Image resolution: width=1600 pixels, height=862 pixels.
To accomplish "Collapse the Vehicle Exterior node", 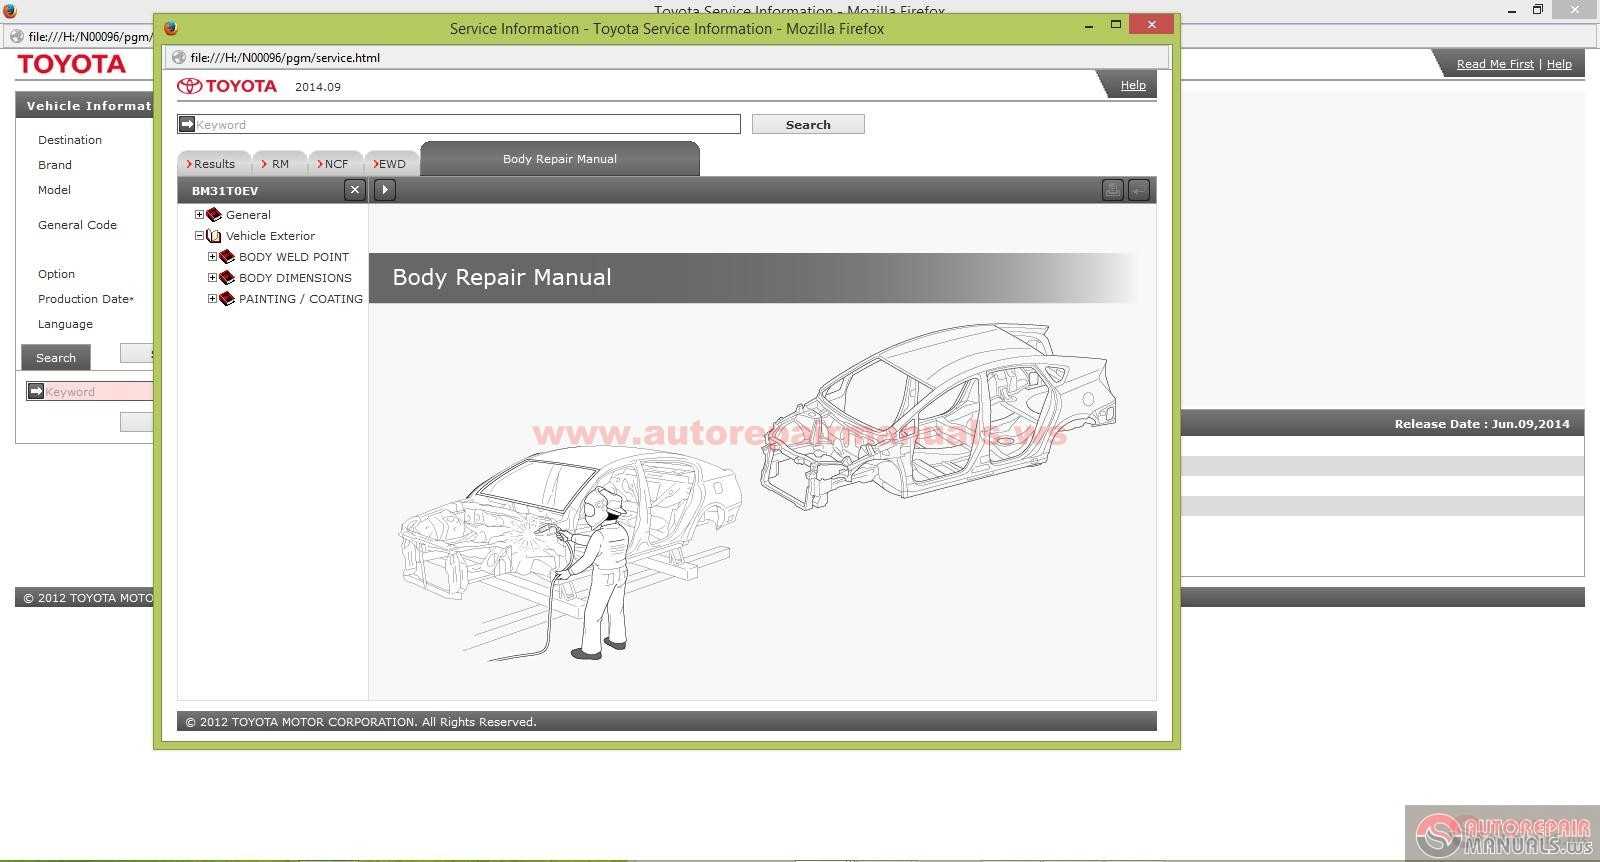I will [x=199, y=236].
